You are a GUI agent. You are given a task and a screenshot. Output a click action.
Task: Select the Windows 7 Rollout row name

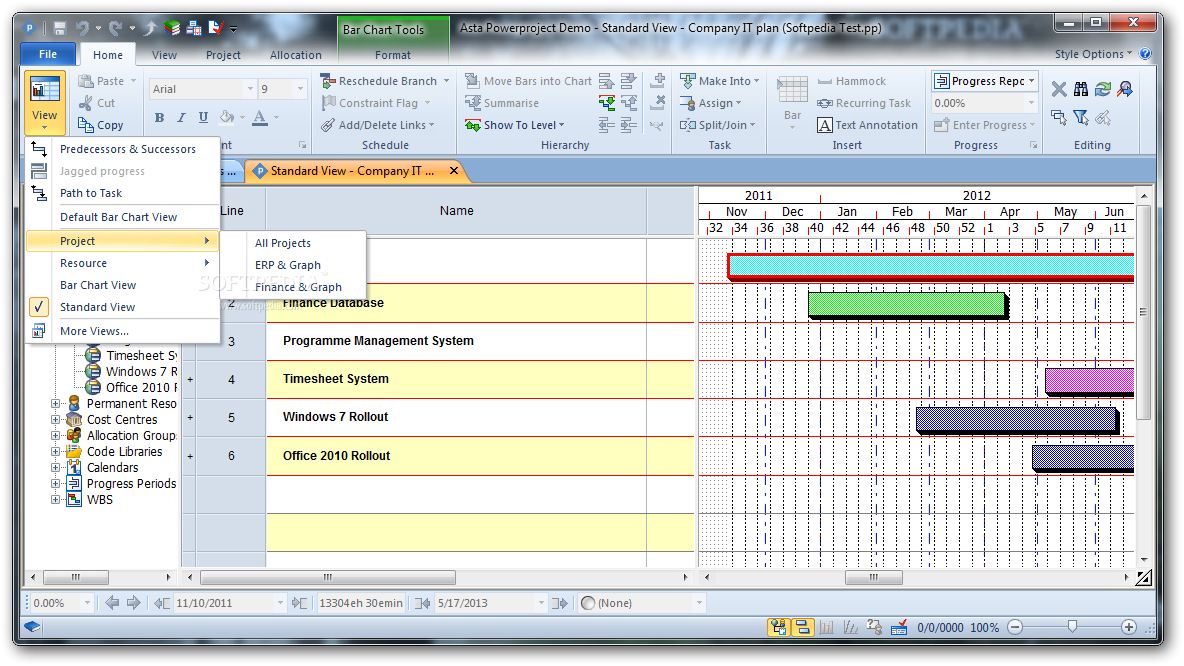(x=335, y=417)
